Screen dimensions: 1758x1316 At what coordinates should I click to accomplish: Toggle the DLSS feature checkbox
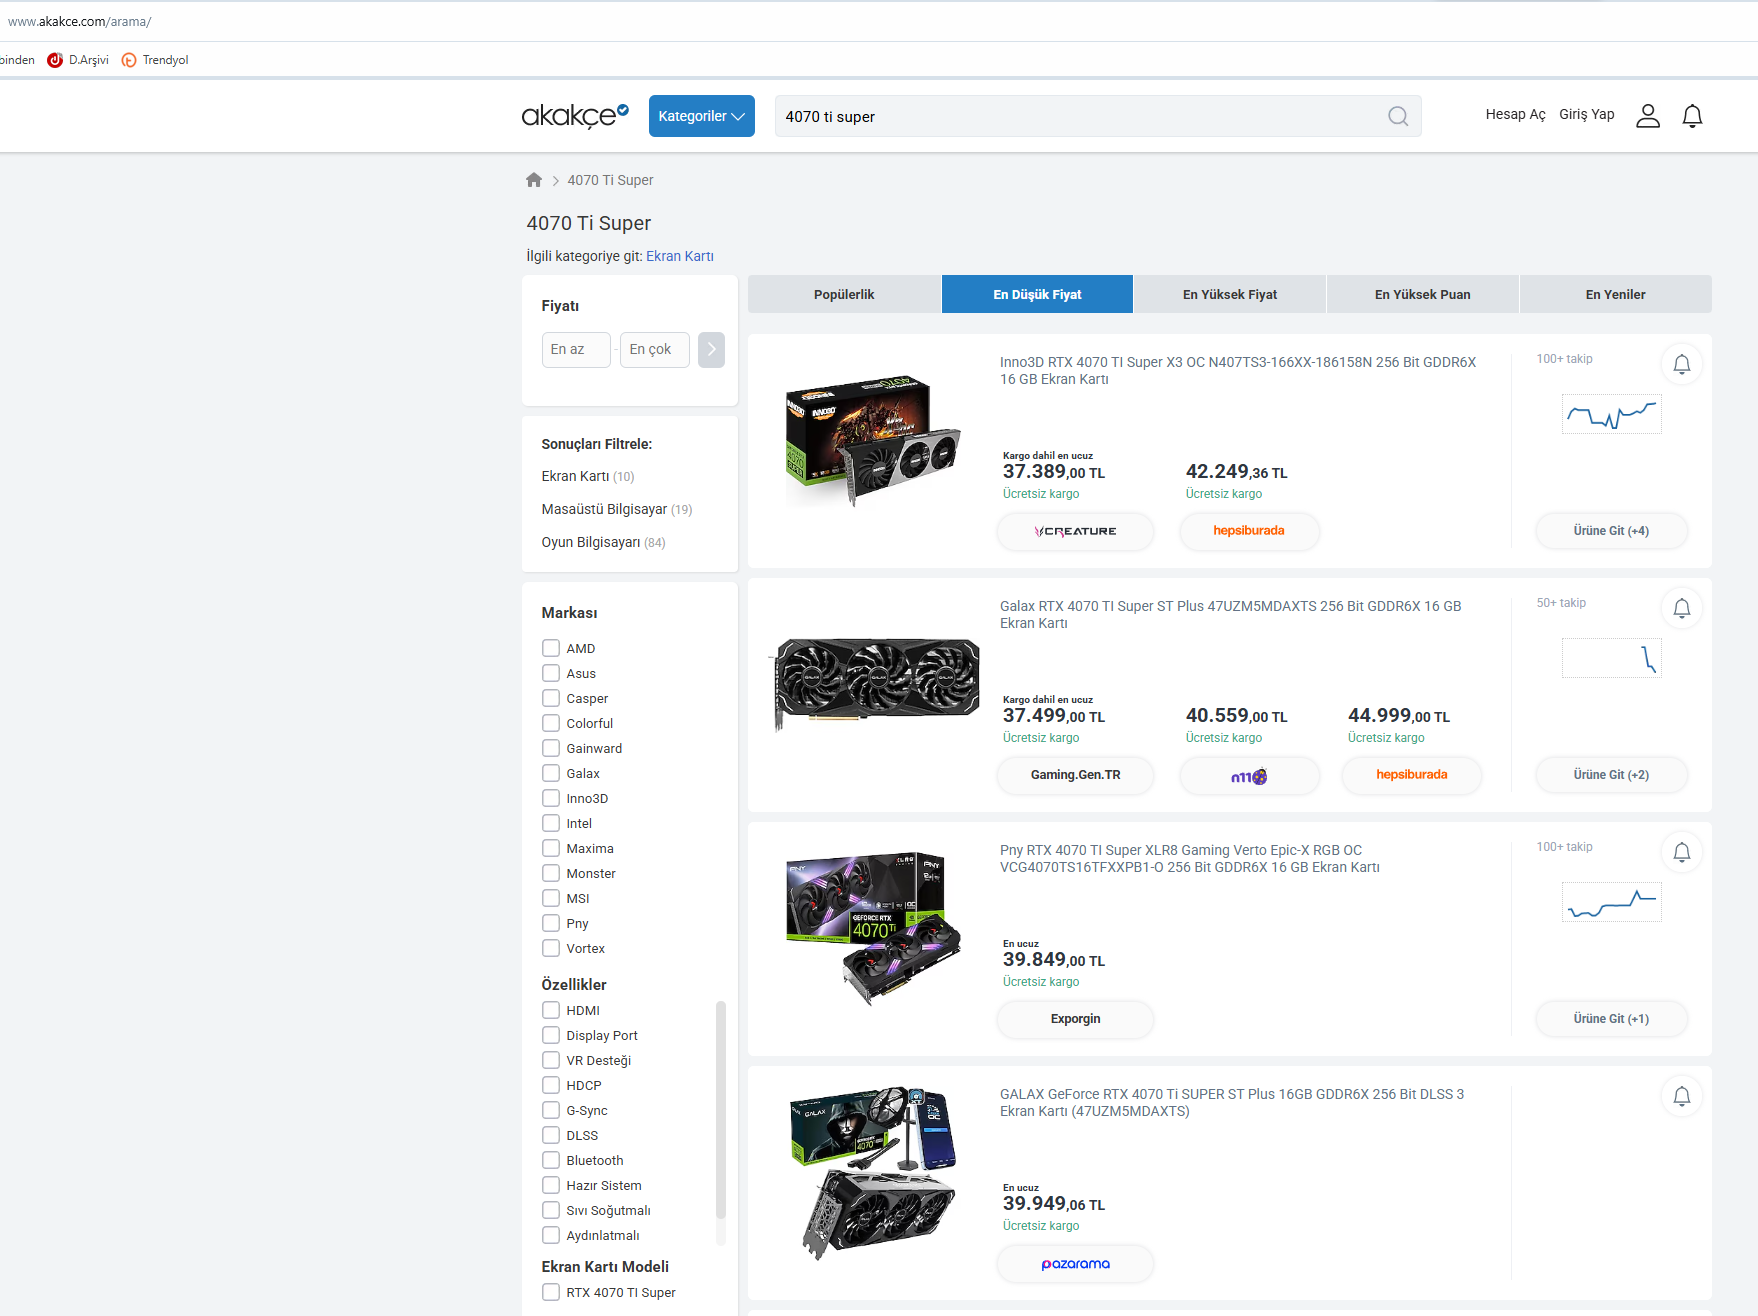[551, 1135]
